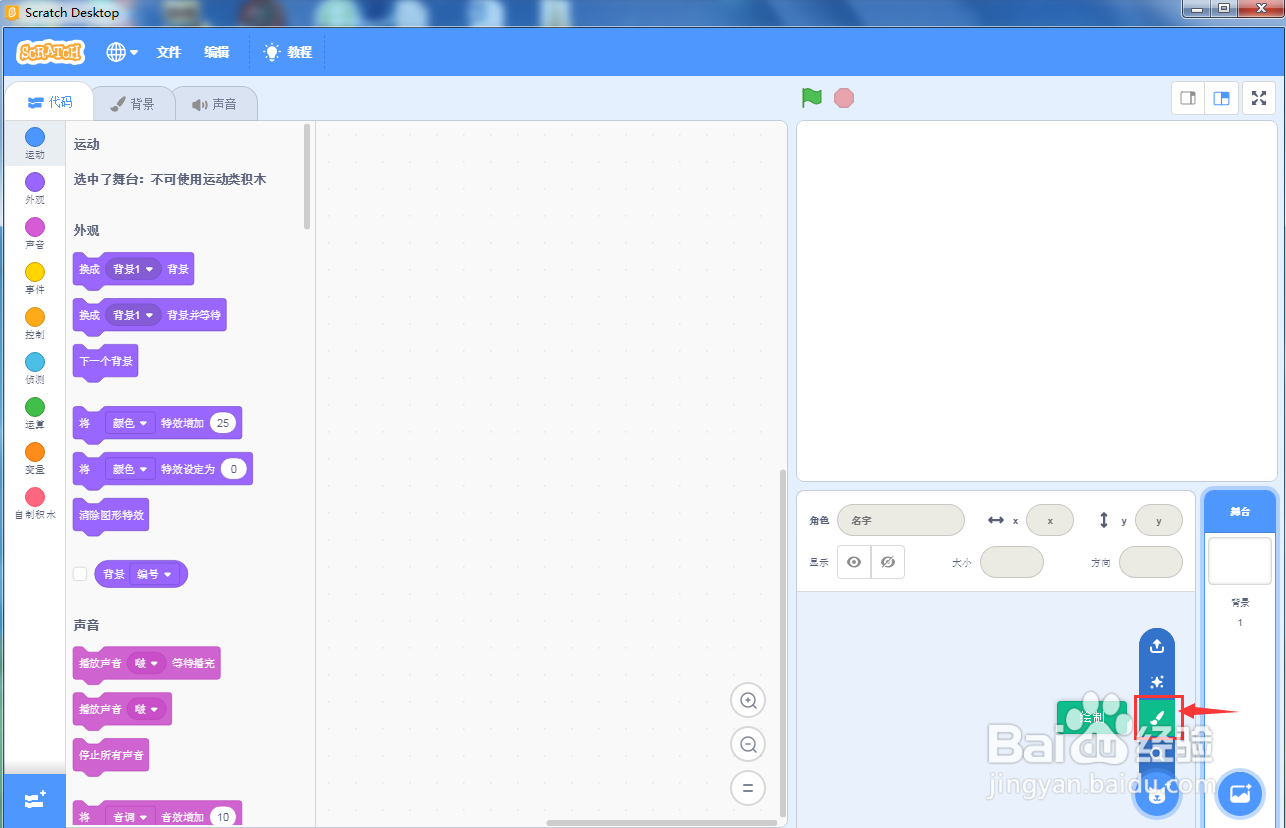
Task: Open 颜色 dropdown in 特效增加 block
Action: 130,423
